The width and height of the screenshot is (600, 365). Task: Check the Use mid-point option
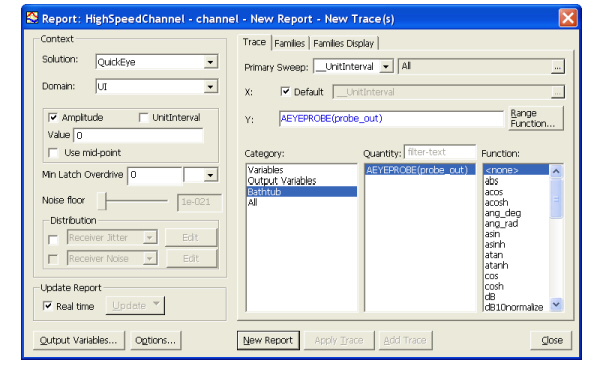click(x=53, y=153)
